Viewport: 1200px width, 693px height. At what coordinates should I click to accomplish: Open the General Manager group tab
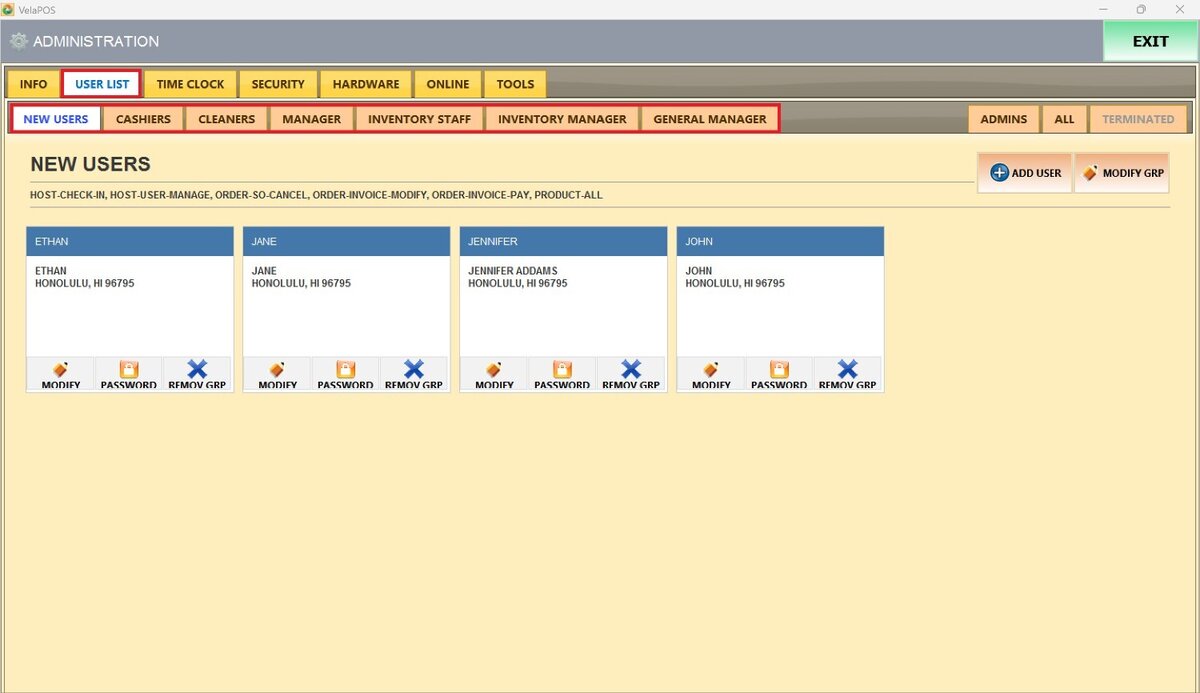710,119
